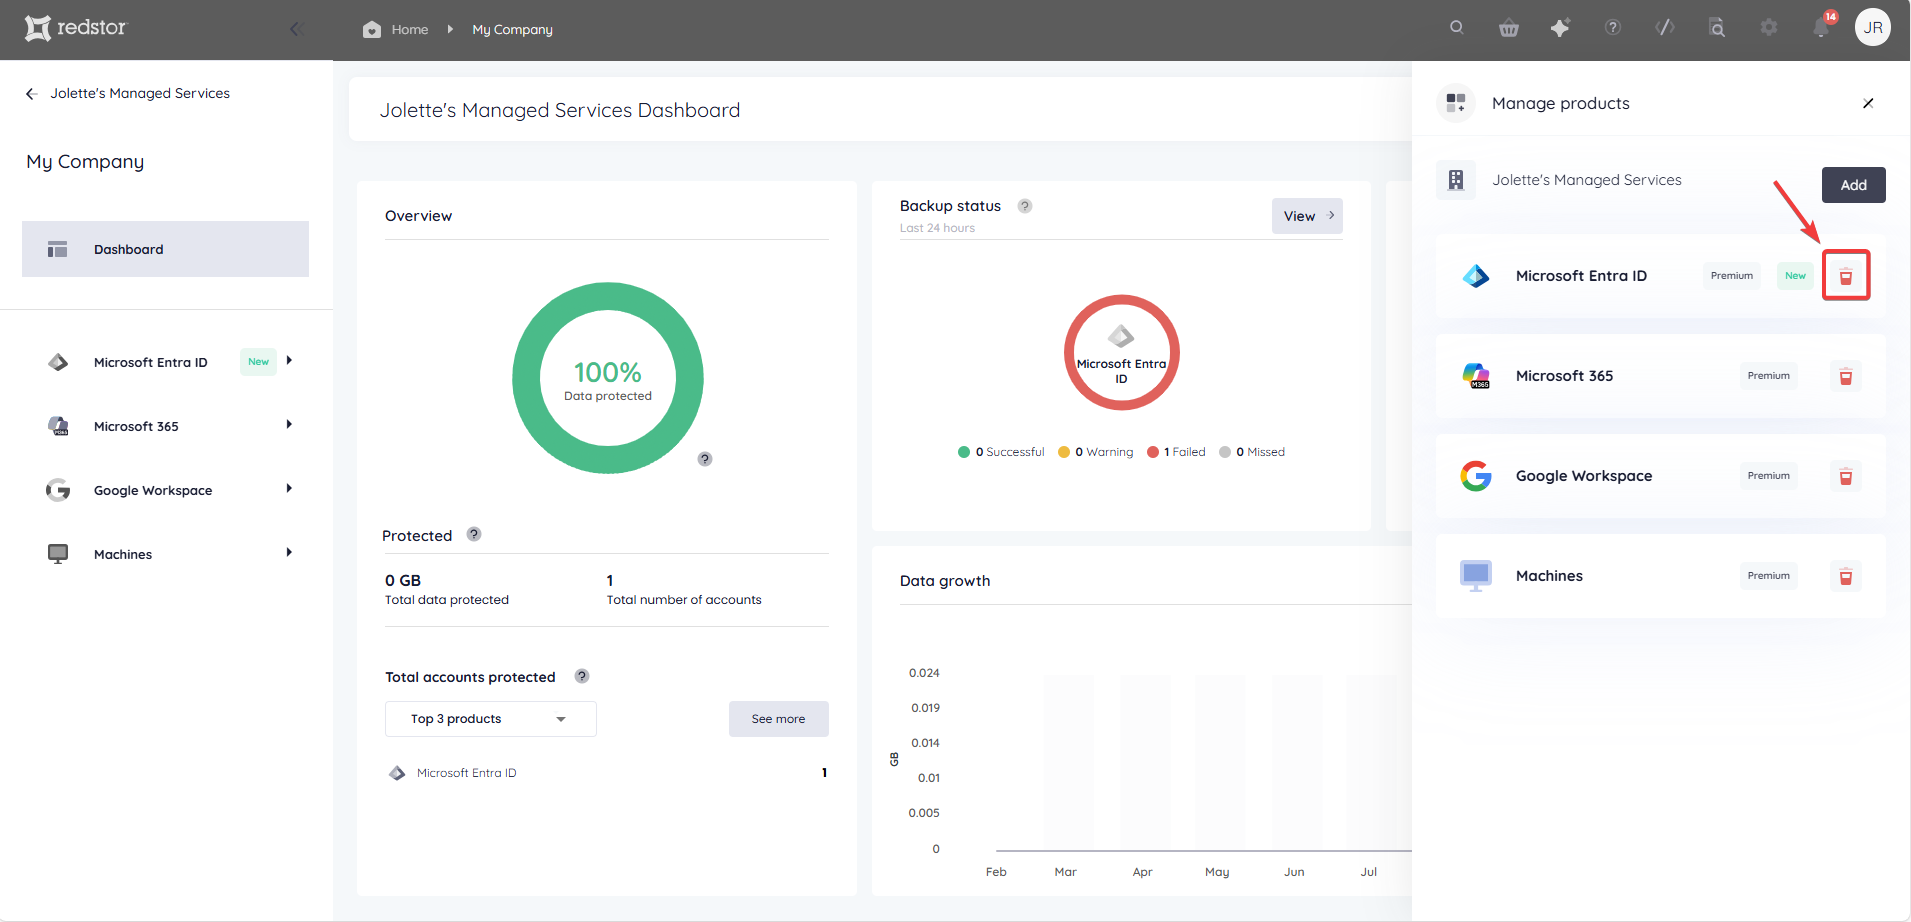Close the Manage products panel

1868,103
